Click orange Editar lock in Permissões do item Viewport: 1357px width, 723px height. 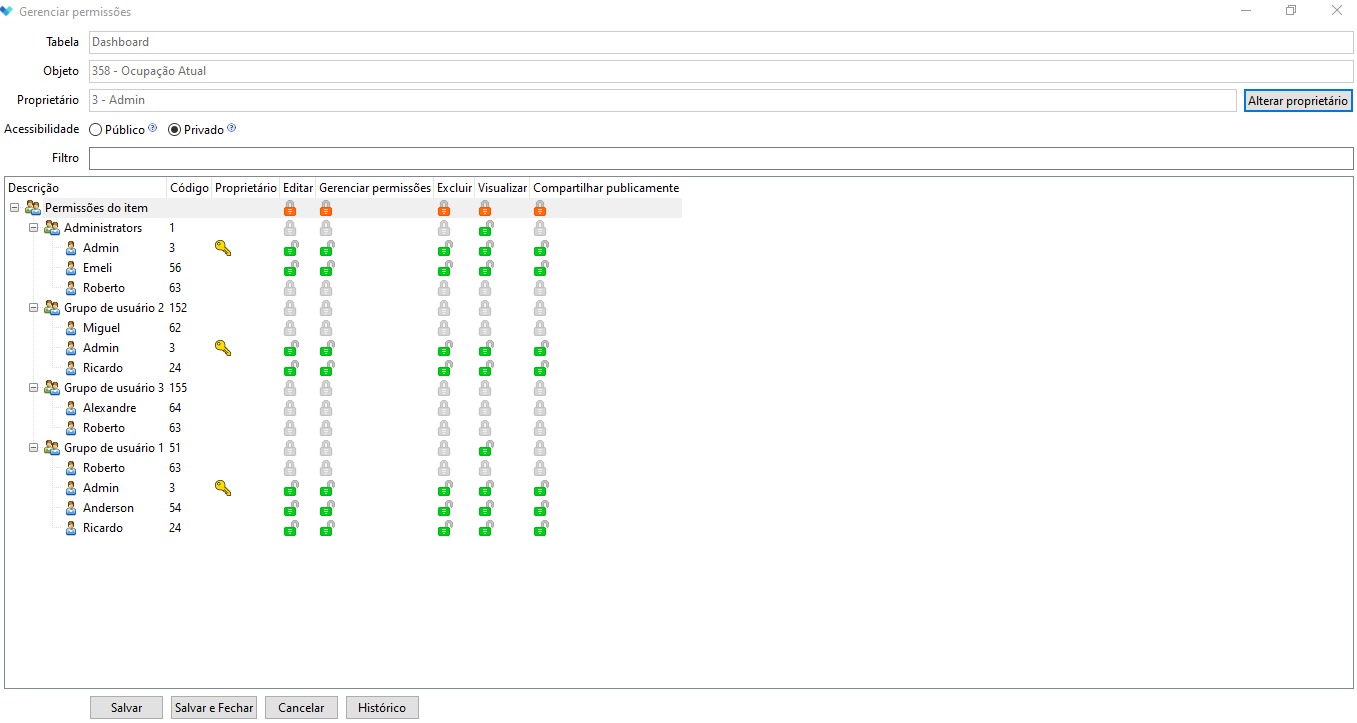[290, 208]
